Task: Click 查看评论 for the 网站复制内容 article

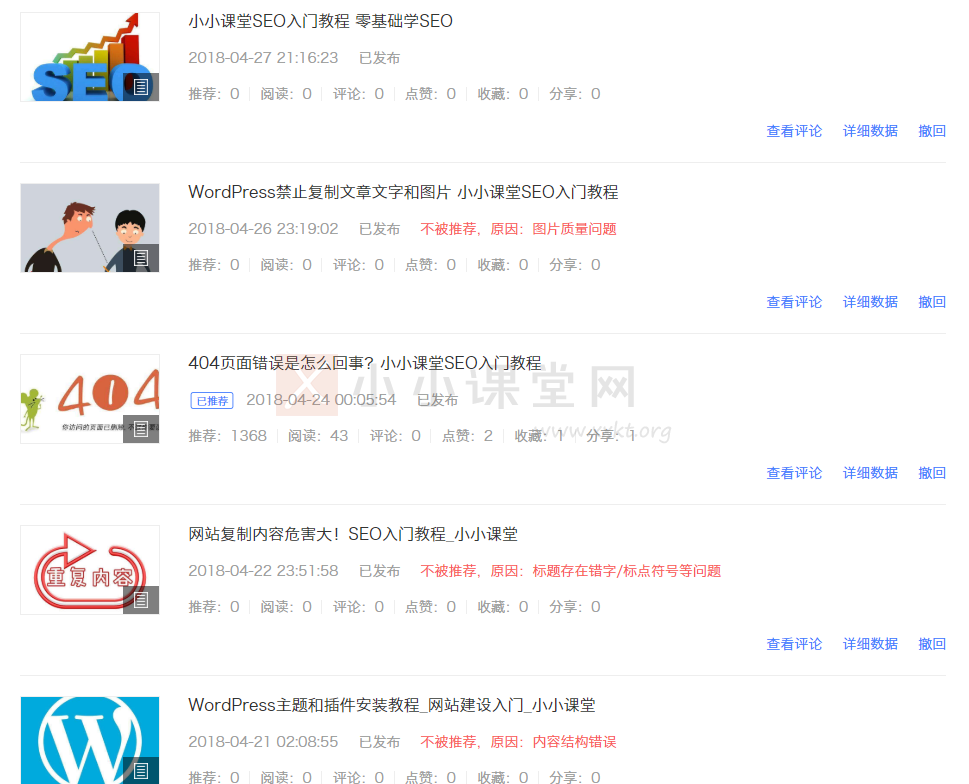Action: (794, 644)
